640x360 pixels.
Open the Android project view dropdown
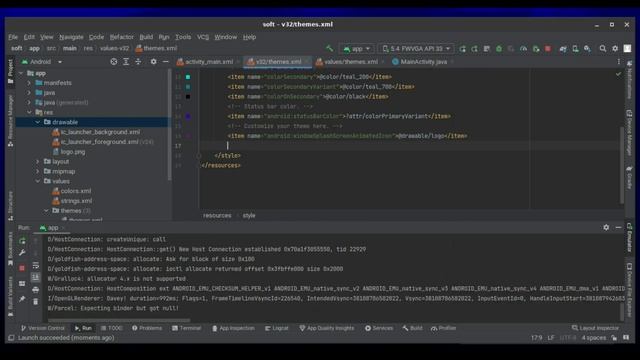(42, 62)
